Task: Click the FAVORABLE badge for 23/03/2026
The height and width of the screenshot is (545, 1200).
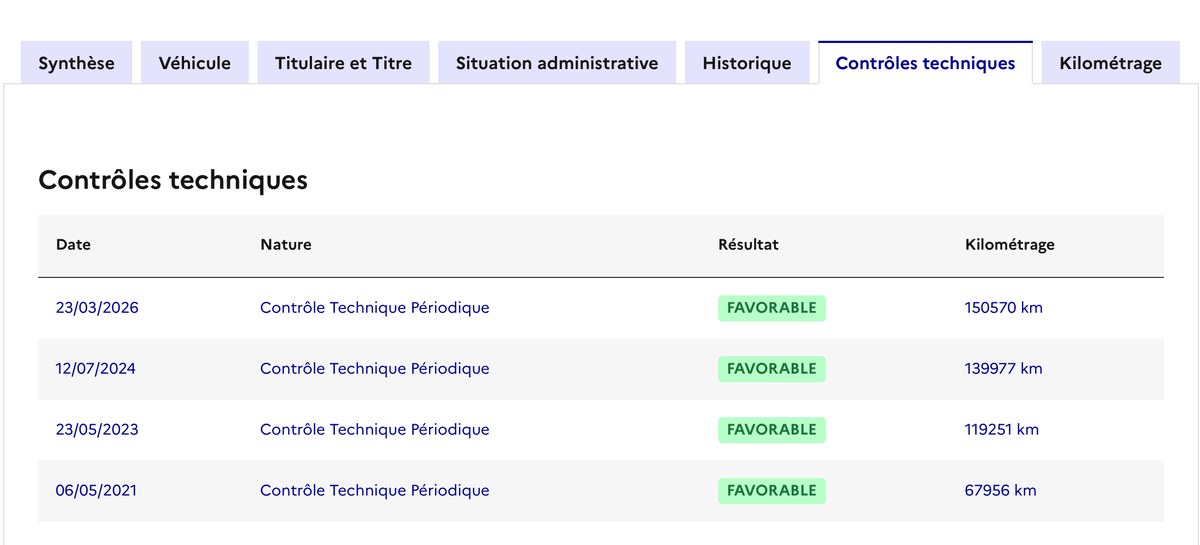Action: (x=771, y=308)
